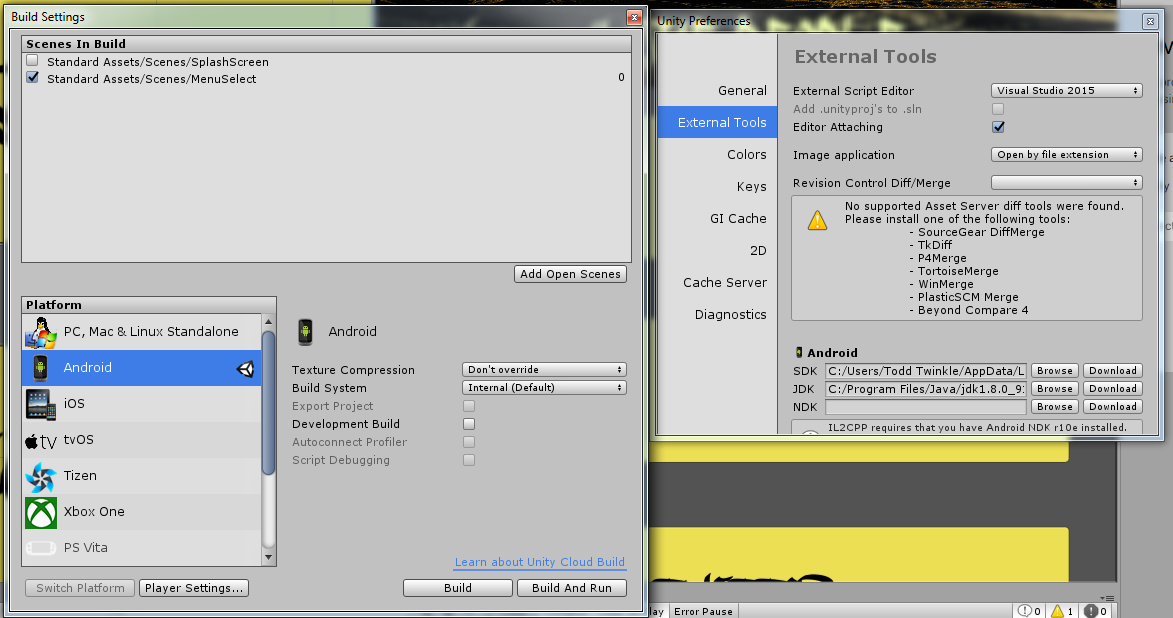Click the small Android icon in External Tools
Image resolution: width=1173 pixels, height=618 pixels.
[799, 352]
